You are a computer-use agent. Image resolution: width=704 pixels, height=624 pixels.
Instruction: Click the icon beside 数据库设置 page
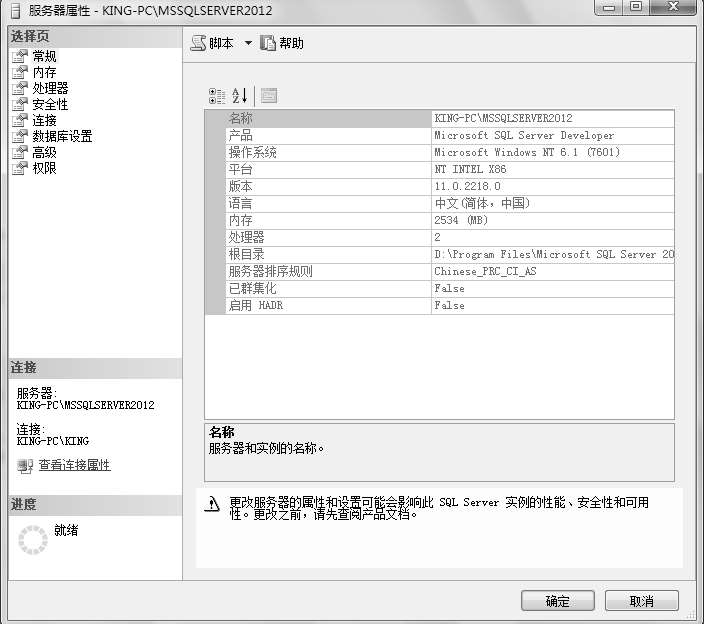tap(20, 136)
